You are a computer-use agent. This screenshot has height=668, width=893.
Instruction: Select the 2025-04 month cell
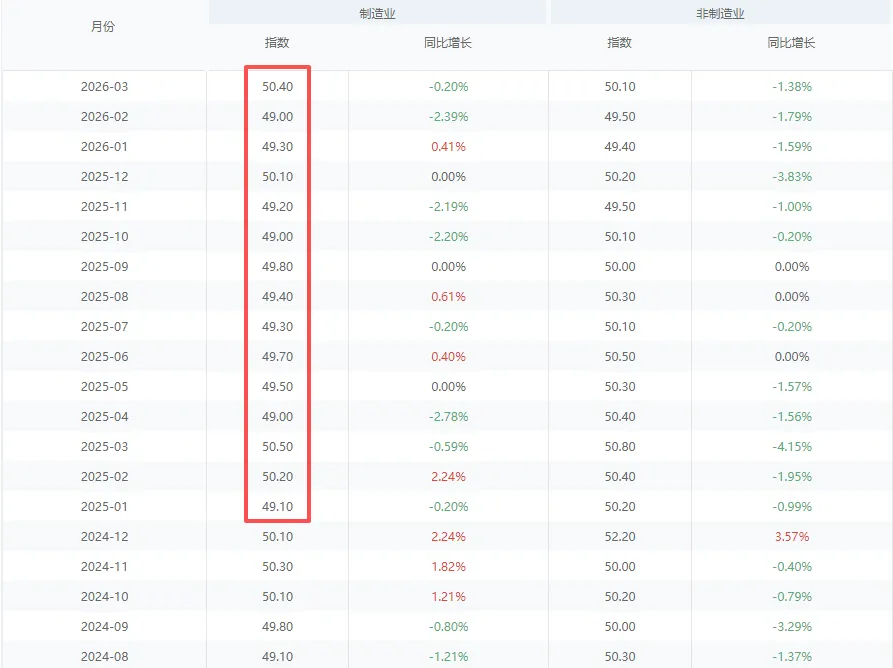coord(104,417)
